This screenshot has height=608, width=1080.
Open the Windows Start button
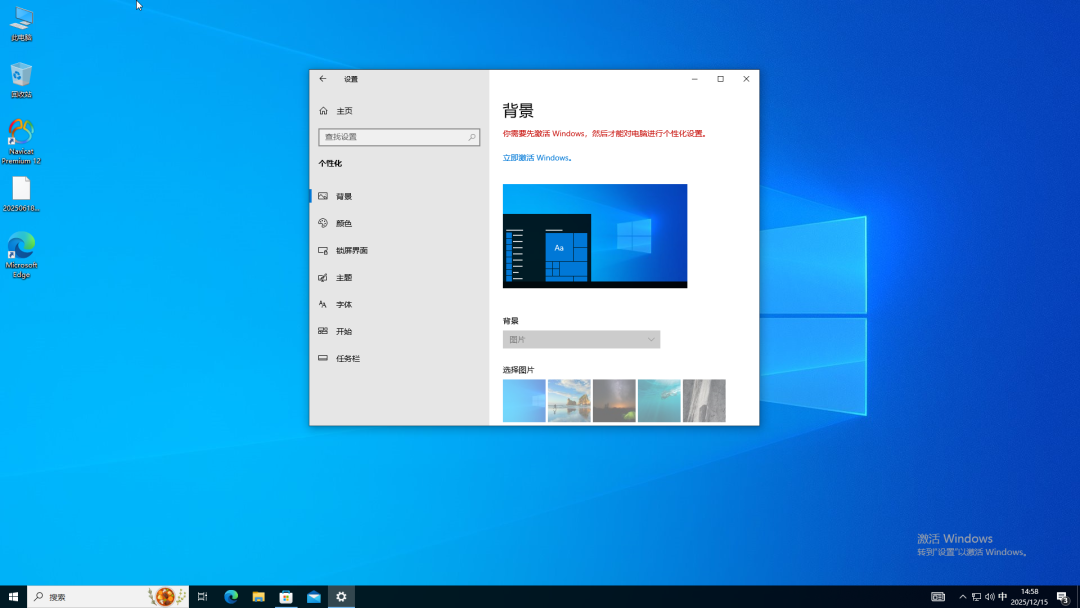tap(13, 597)
